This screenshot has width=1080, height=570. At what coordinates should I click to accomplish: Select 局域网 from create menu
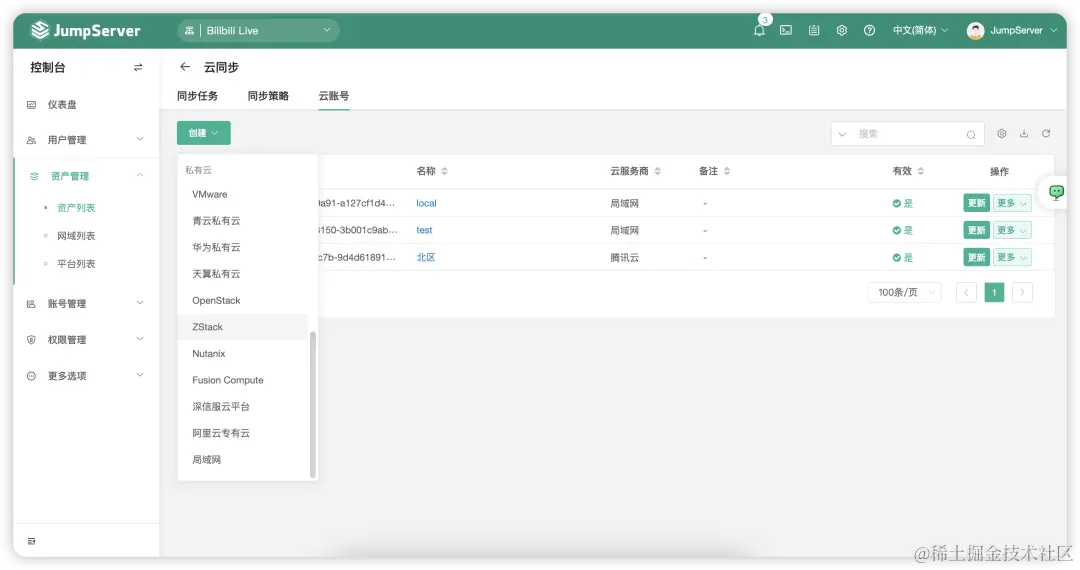[x=243, y=460]
